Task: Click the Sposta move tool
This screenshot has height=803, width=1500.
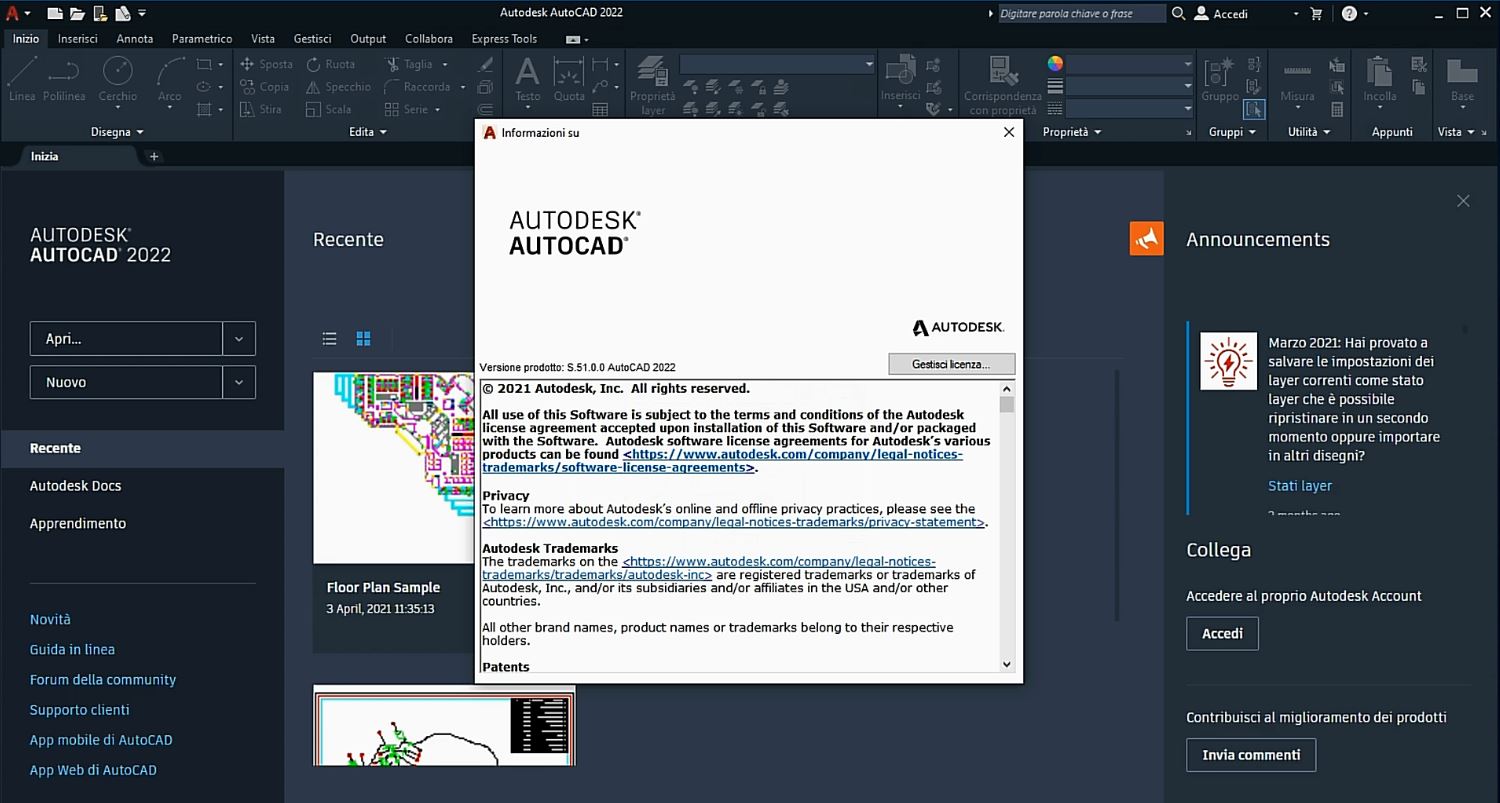Action: [x=266, y=64]
